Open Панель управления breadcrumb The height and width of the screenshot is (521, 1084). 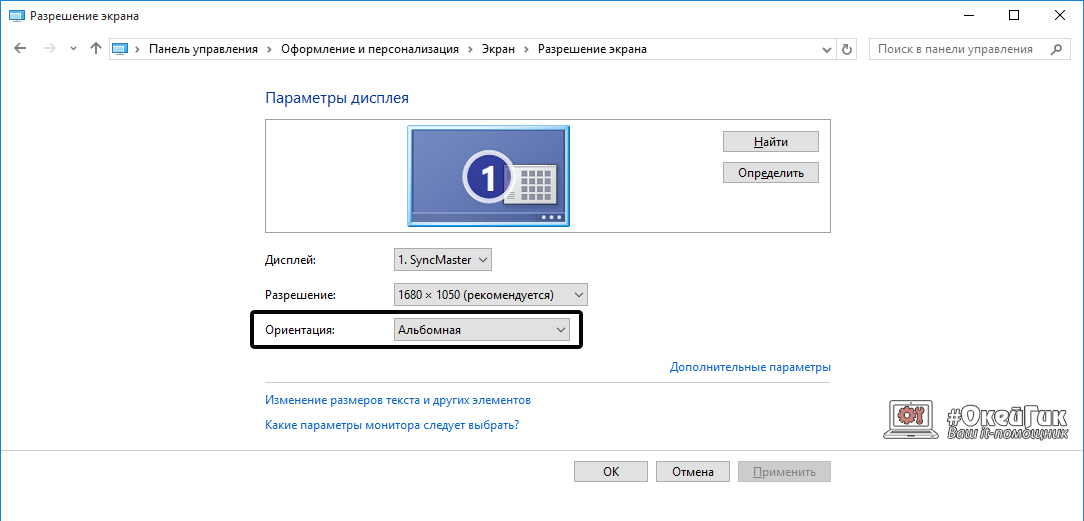(x=203, y=49)
